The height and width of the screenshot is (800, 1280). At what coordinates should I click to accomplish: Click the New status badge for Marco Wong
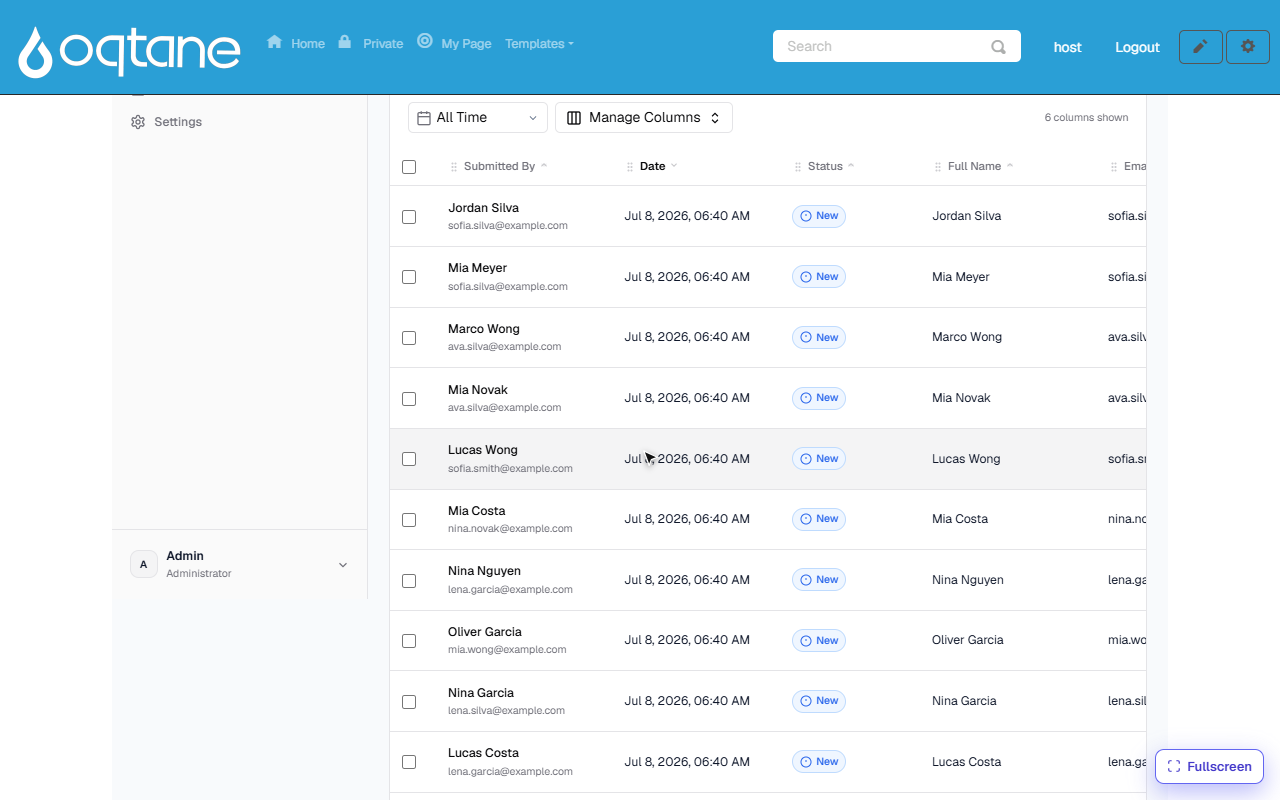click(x=819, y=338)
